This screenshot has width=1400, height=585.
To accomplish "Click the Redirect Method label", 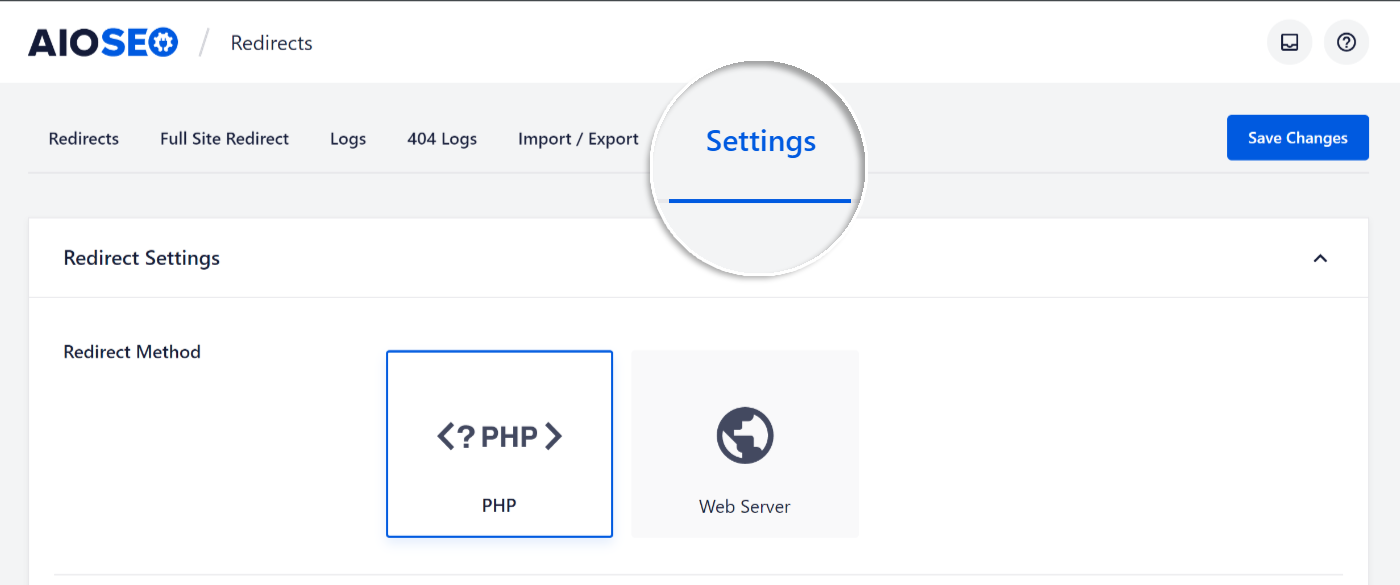I will 132,352.
